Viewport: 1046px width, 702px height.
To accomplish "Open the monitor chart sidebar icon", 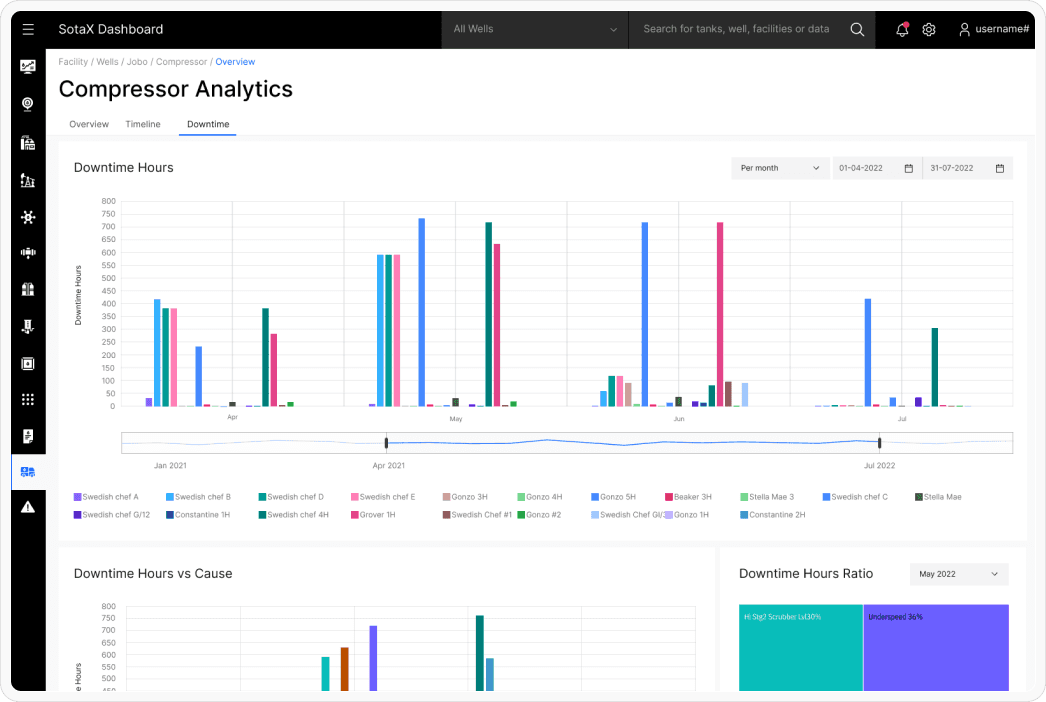I will click(28, 67).
